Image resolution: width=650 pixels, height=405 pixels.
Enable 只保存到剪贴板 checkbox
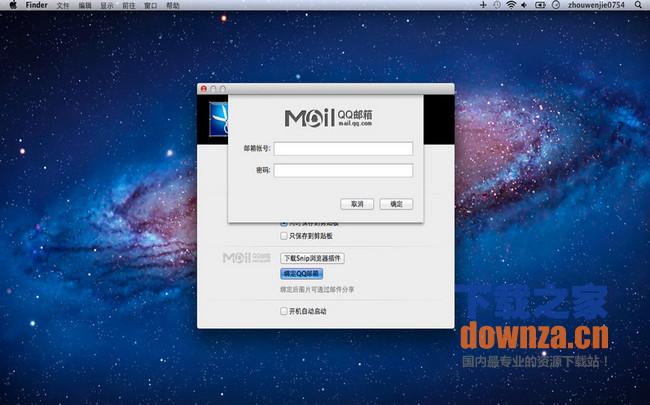click(x=284, y=236)
